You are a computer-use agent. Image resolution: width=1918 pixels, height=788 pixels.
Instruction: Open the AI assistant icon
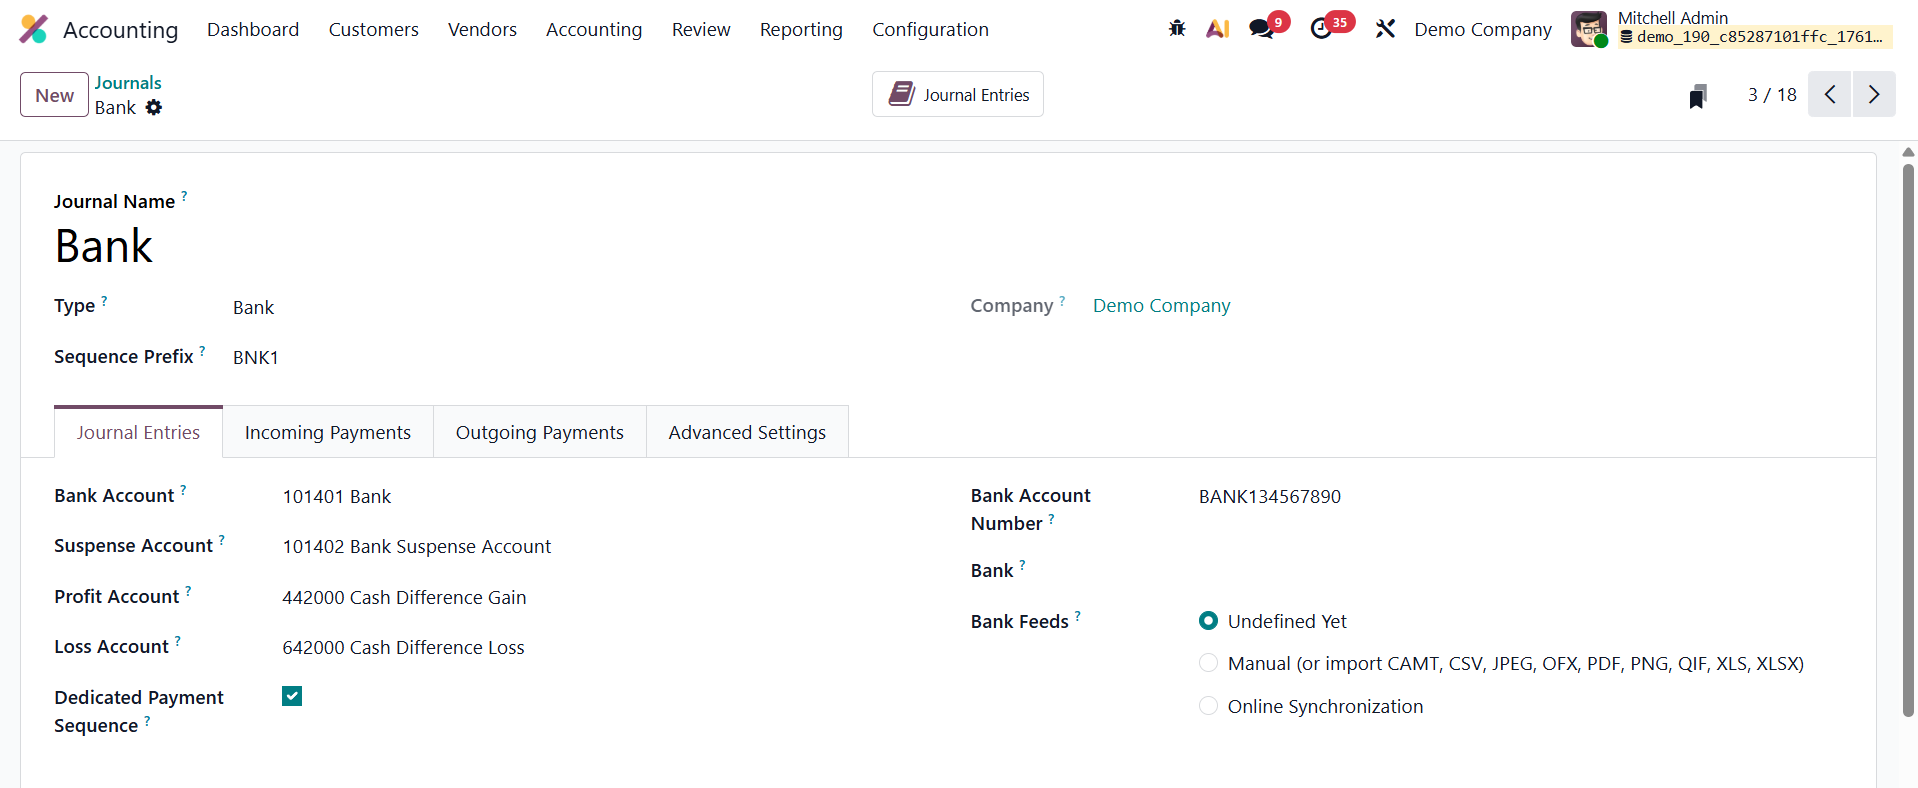pyautogui.click(x=1217, y=29)
